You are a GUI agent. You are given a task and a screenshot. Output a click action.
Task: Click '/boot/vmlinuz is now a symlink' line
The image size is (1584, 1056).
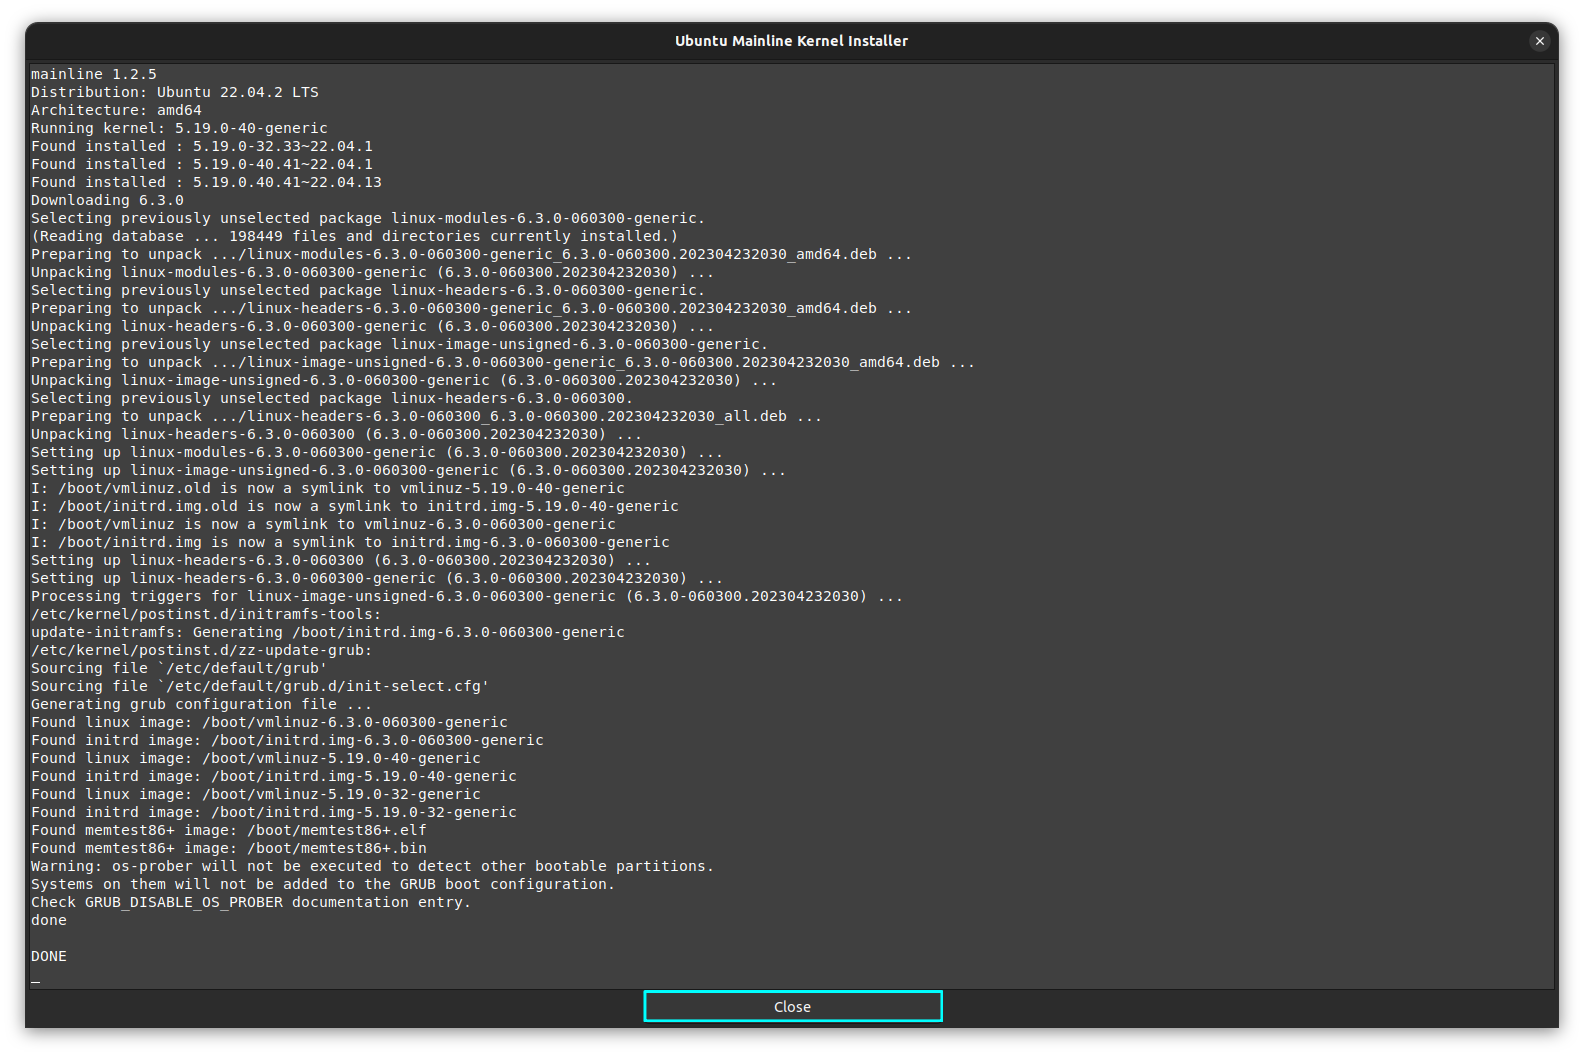323,524
